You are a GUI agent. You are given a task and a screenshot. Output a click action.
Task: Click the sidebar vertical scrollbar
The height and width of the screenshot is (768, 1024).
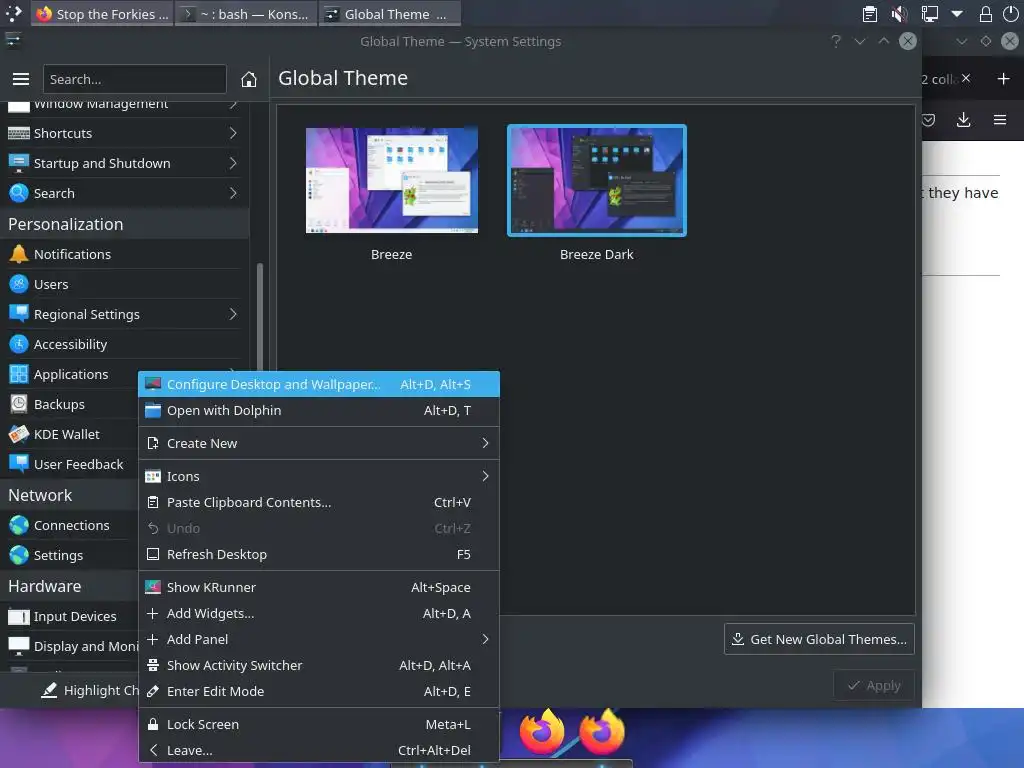click(x=260, y=317)
